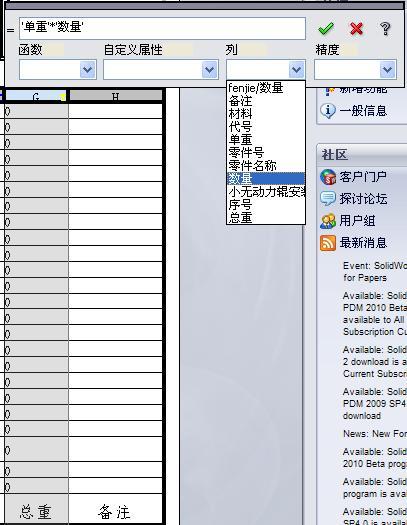
Task: Open the 精度 dropdown
Action: click(x=355, y=70)
